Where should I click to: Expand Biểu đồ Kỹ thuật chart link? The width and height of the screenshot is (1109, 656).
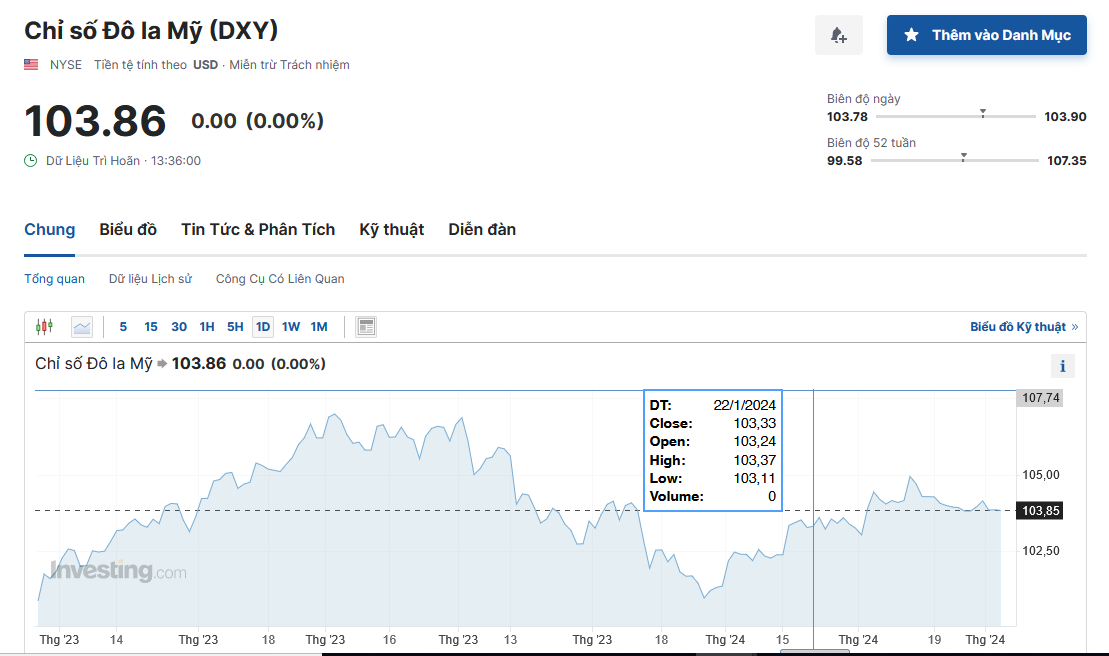point(1023,327)
